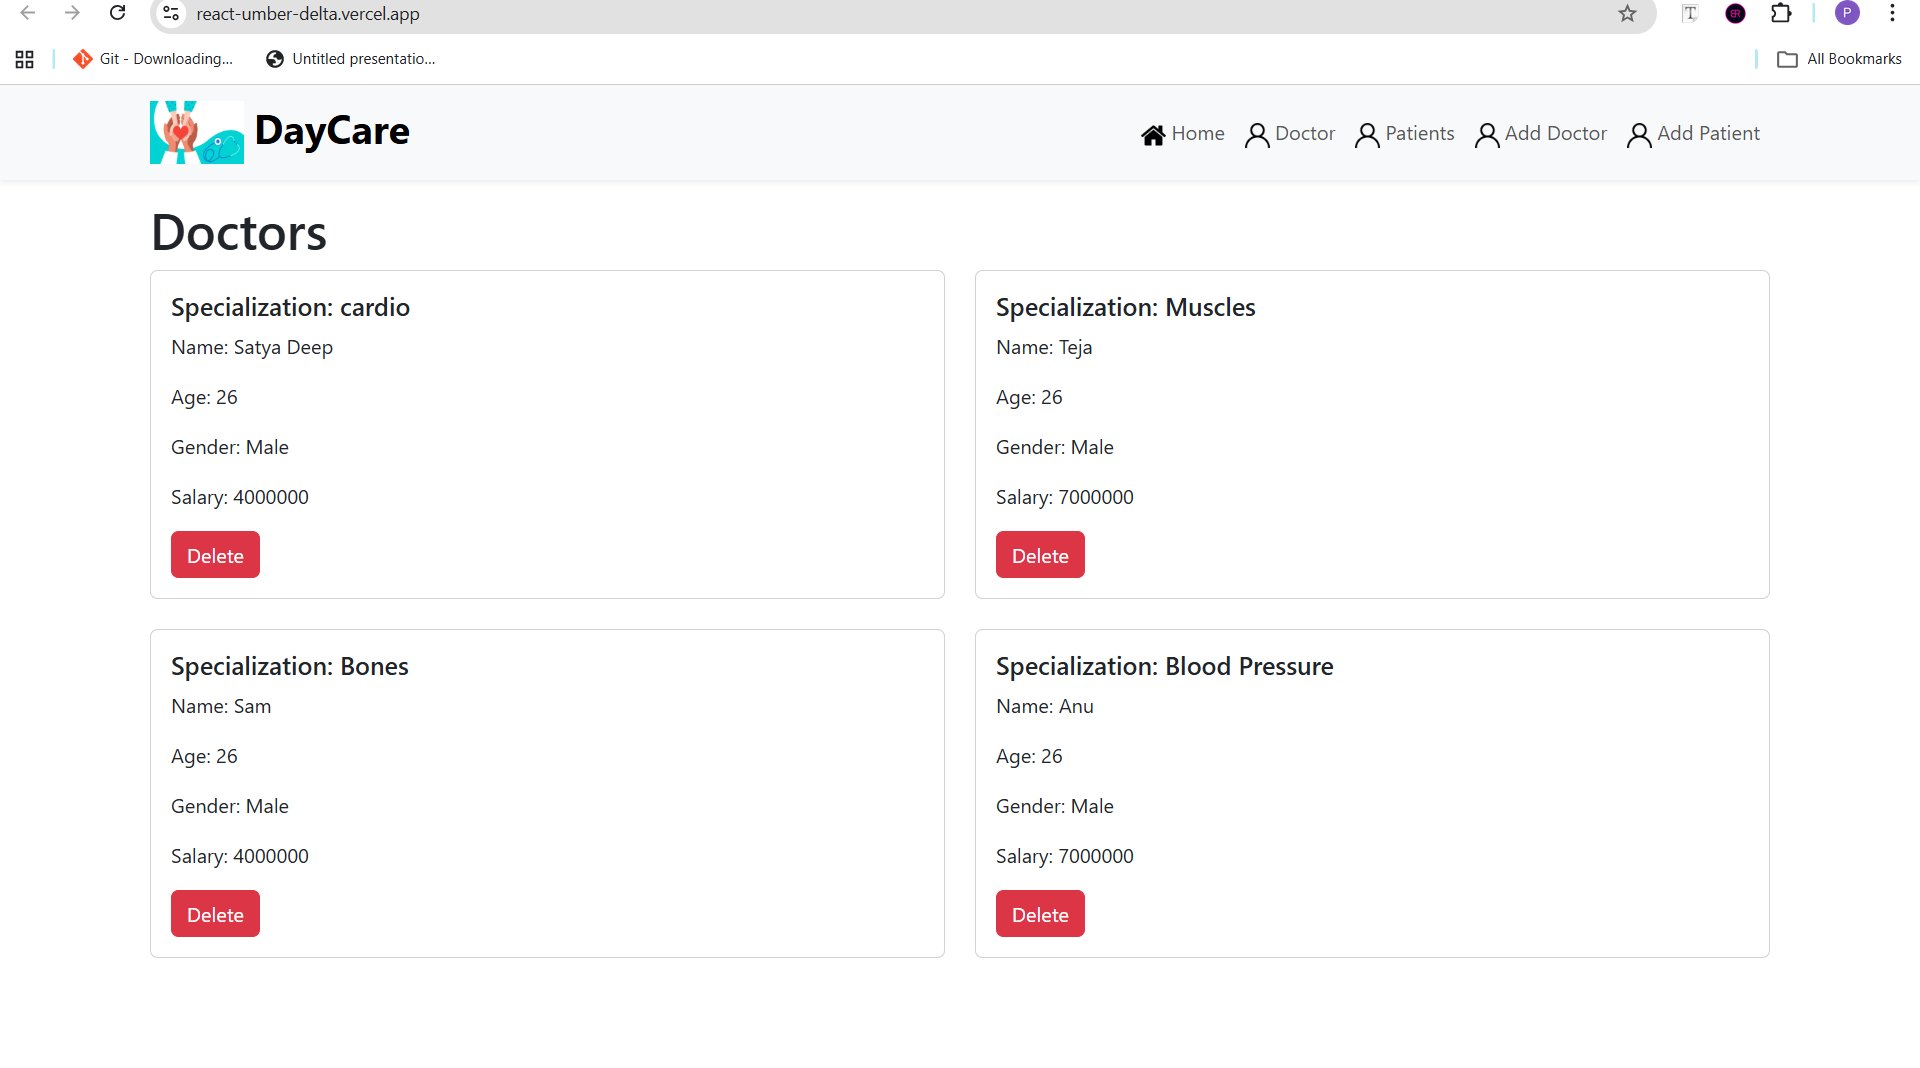This screenshot has width=1920, height=1068.
Task: Open the All Bookmarks folder
Action: (x=1839, y=59)
